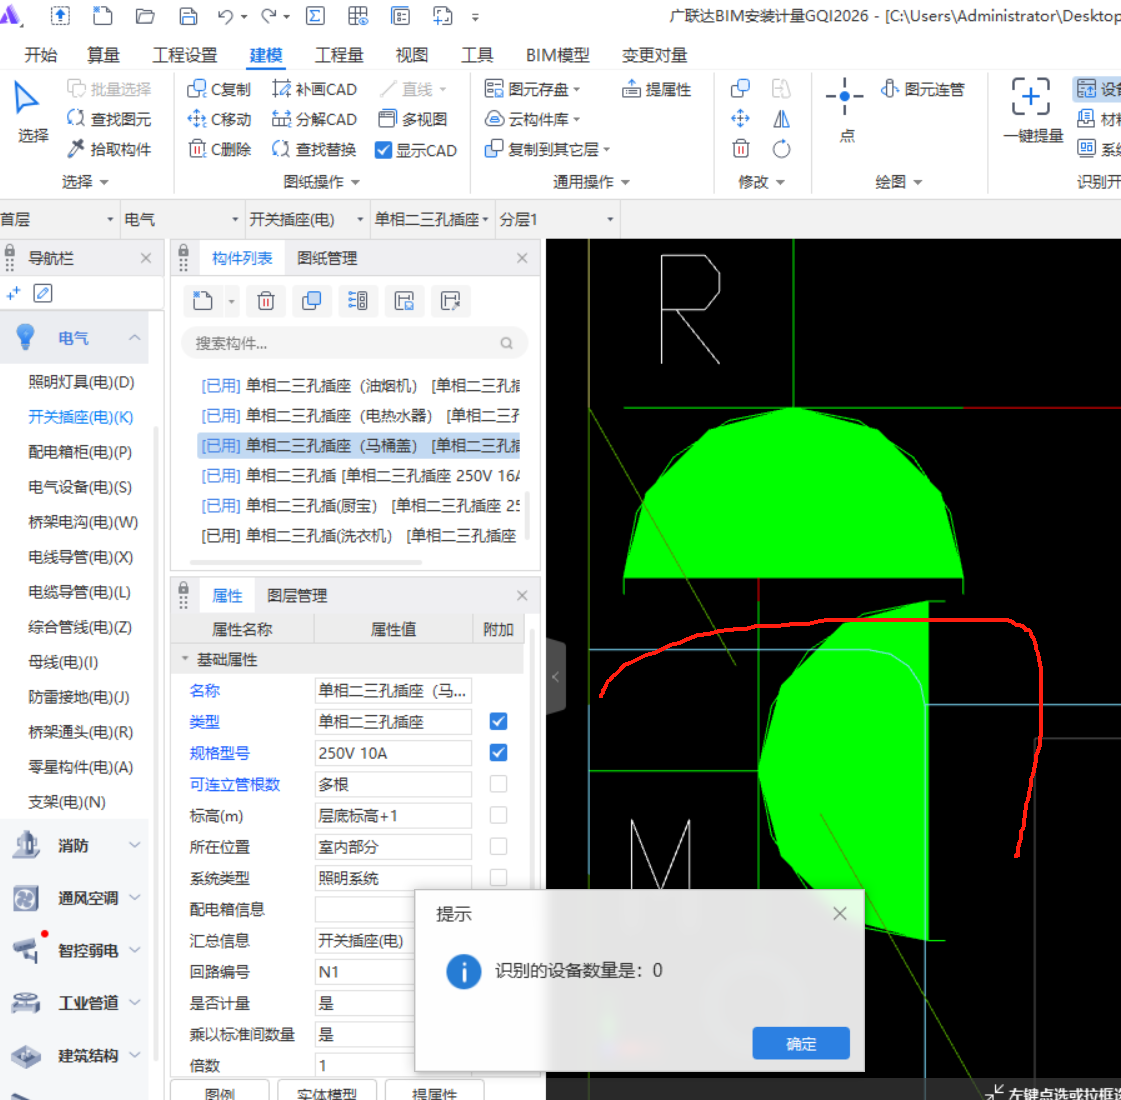
Task: Switch to the 图纸管理 tab
Action: tap(327, 258)
